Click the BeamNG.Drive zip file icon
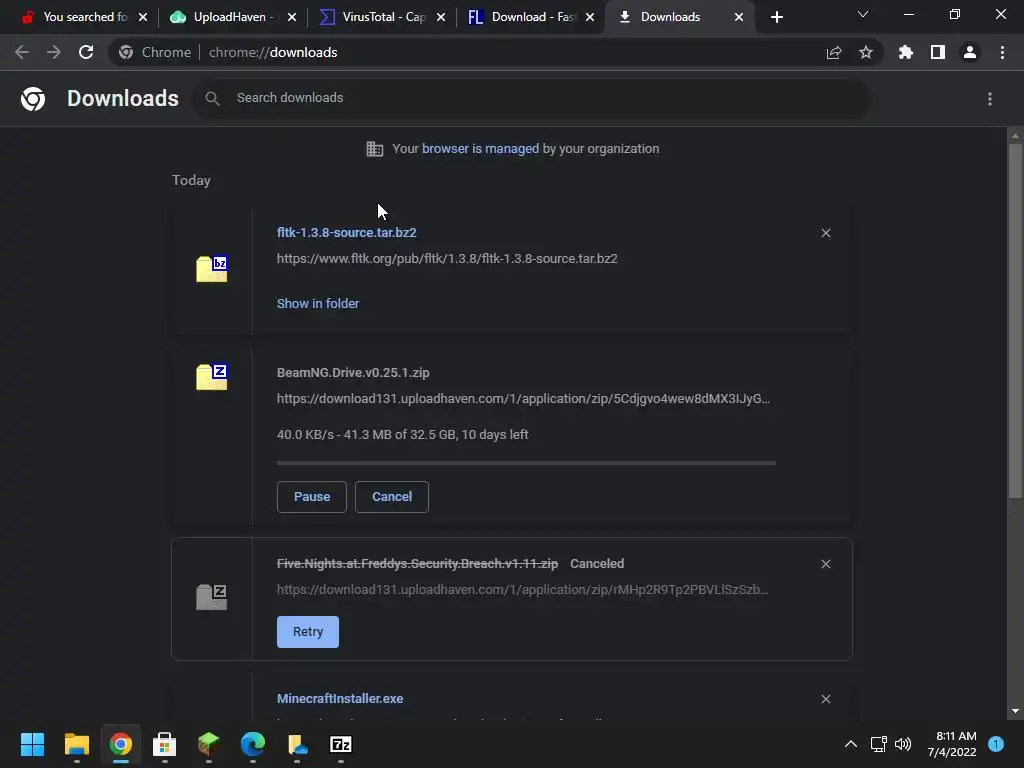The width and height of the screenshot is (1024, 768). pyautogui.click(x=212, y=377)
